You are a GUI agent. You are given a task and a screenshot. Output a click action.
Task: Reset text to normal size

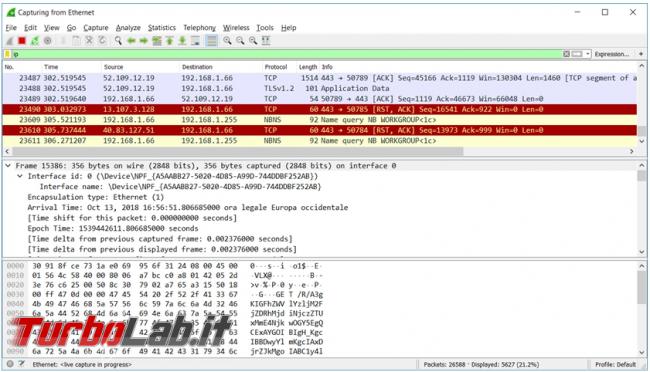[x=253, y=41]
